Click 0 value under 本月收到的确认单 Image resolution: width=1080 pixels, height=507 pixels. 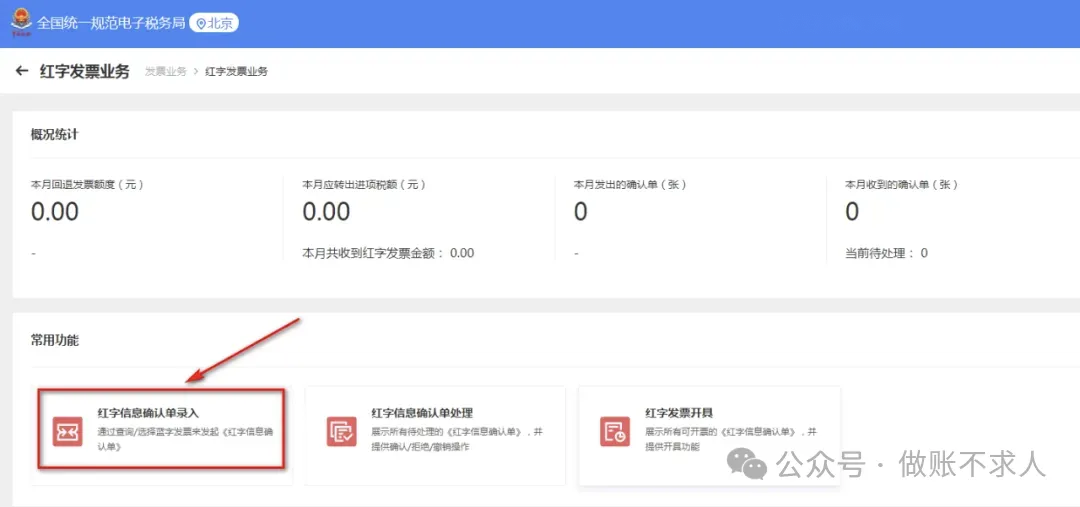[852, 212]
